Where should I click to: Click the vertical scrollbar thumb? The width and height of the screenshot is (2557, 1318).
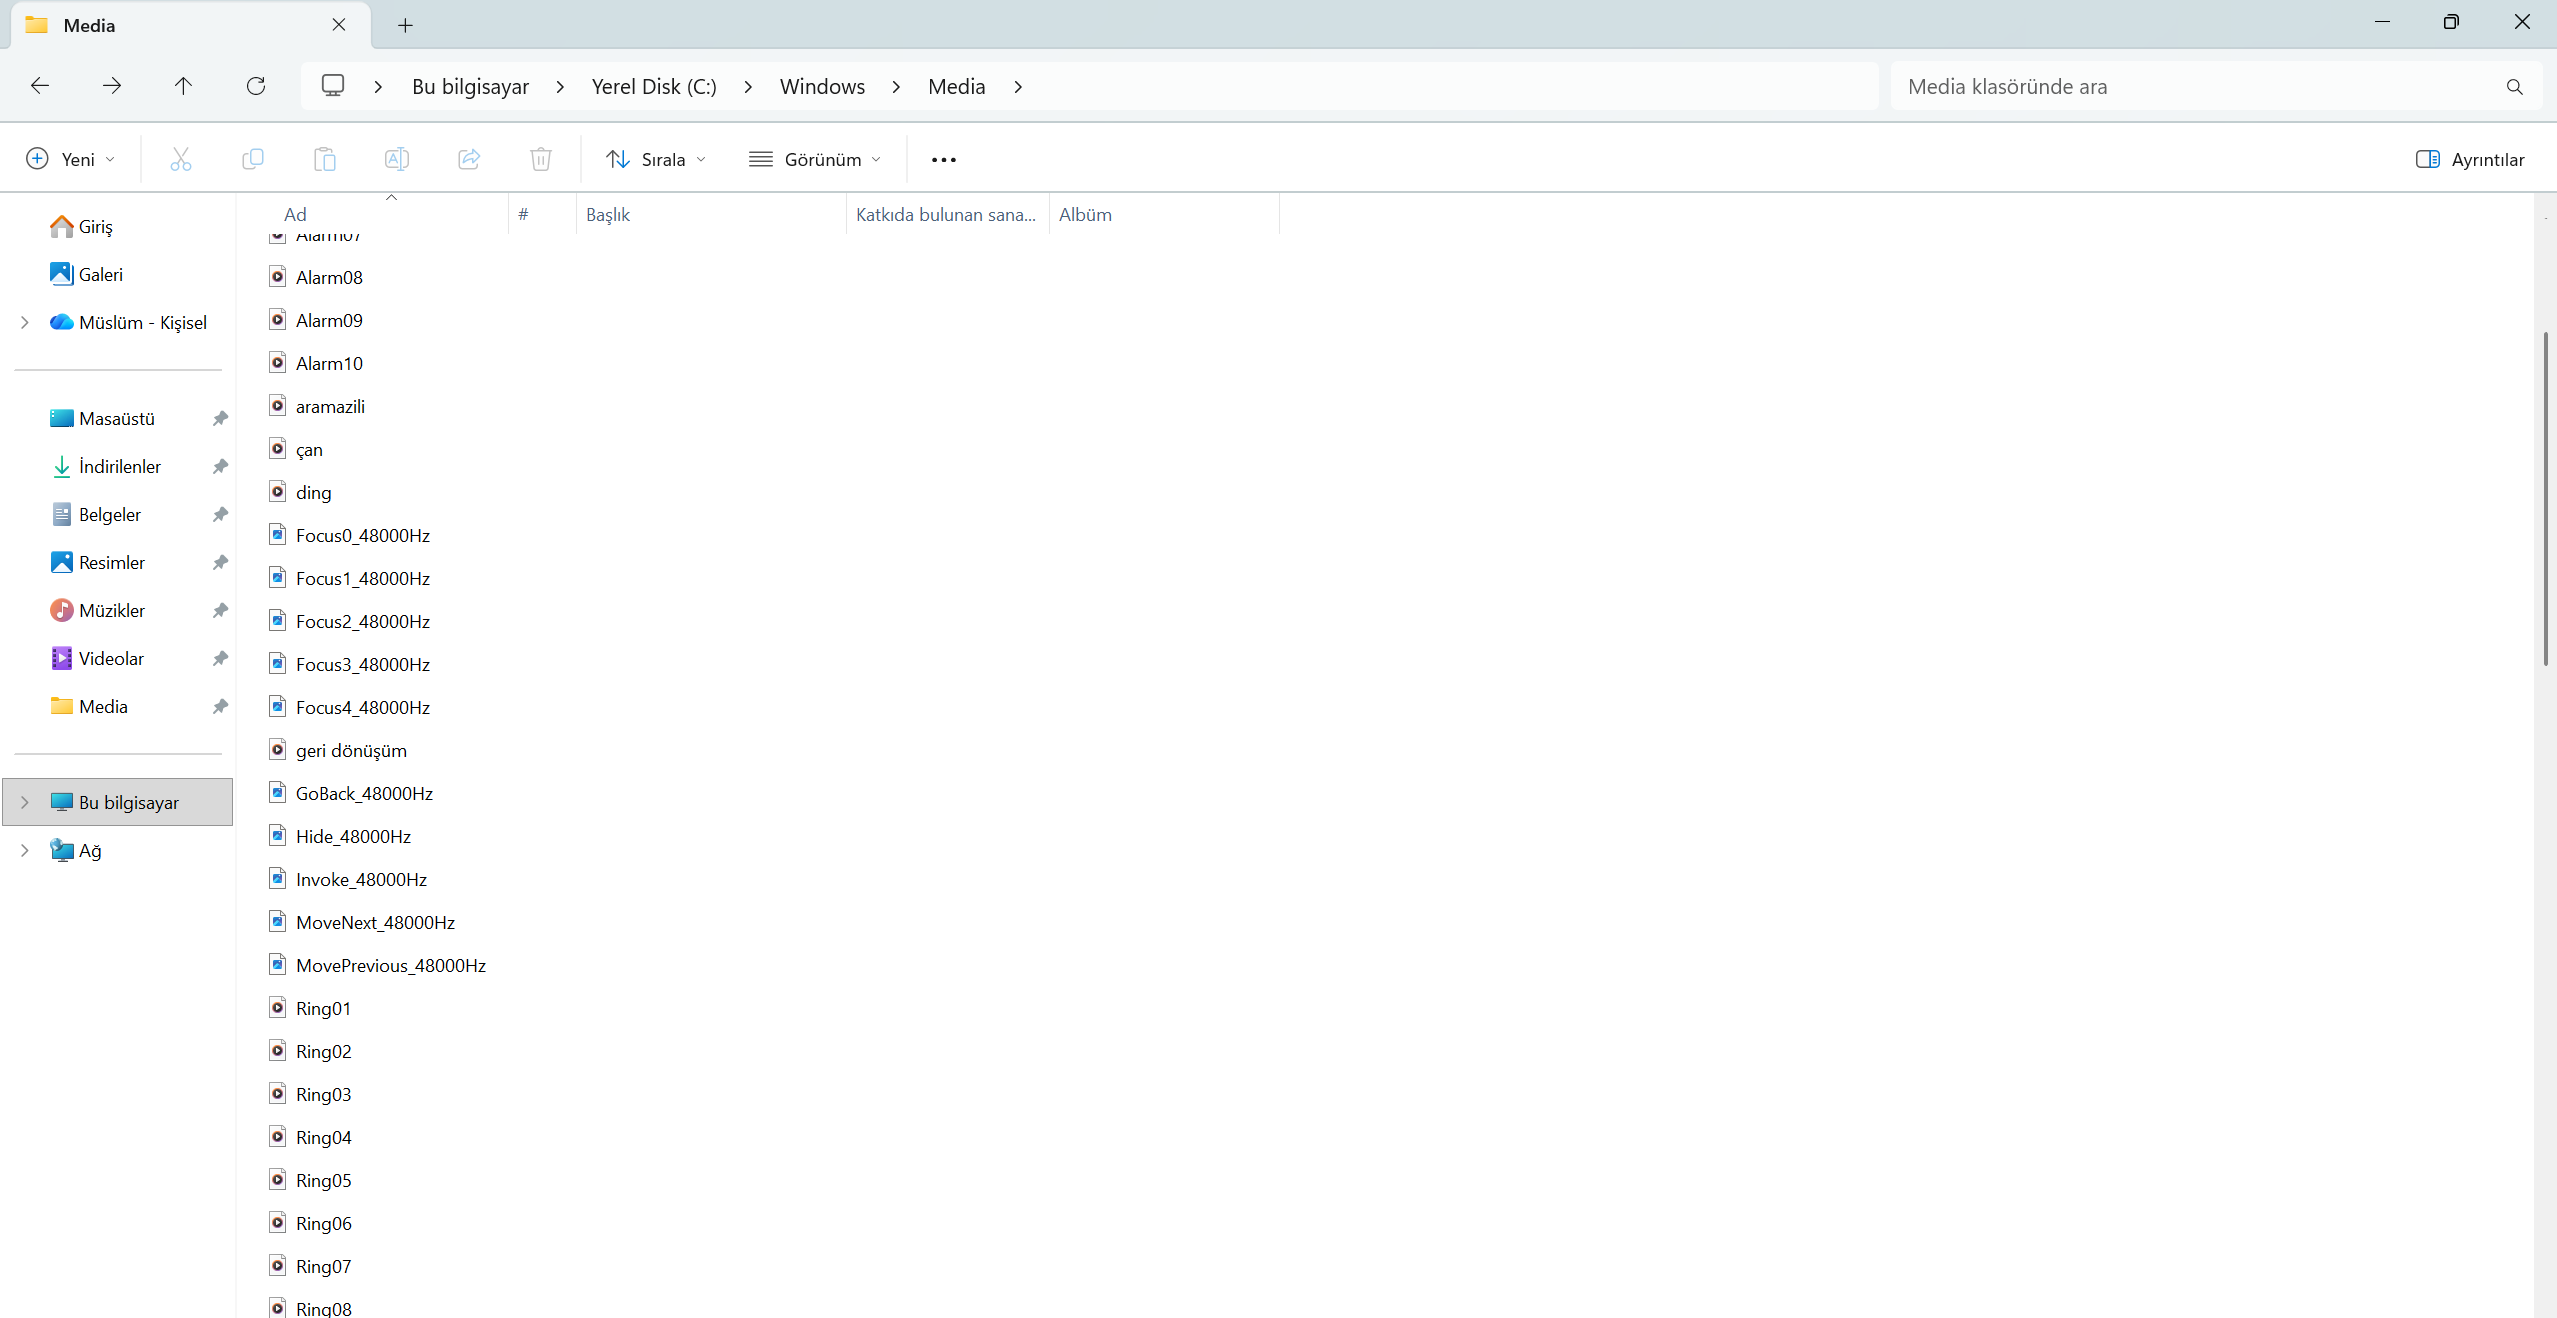tap(2546, 498)
